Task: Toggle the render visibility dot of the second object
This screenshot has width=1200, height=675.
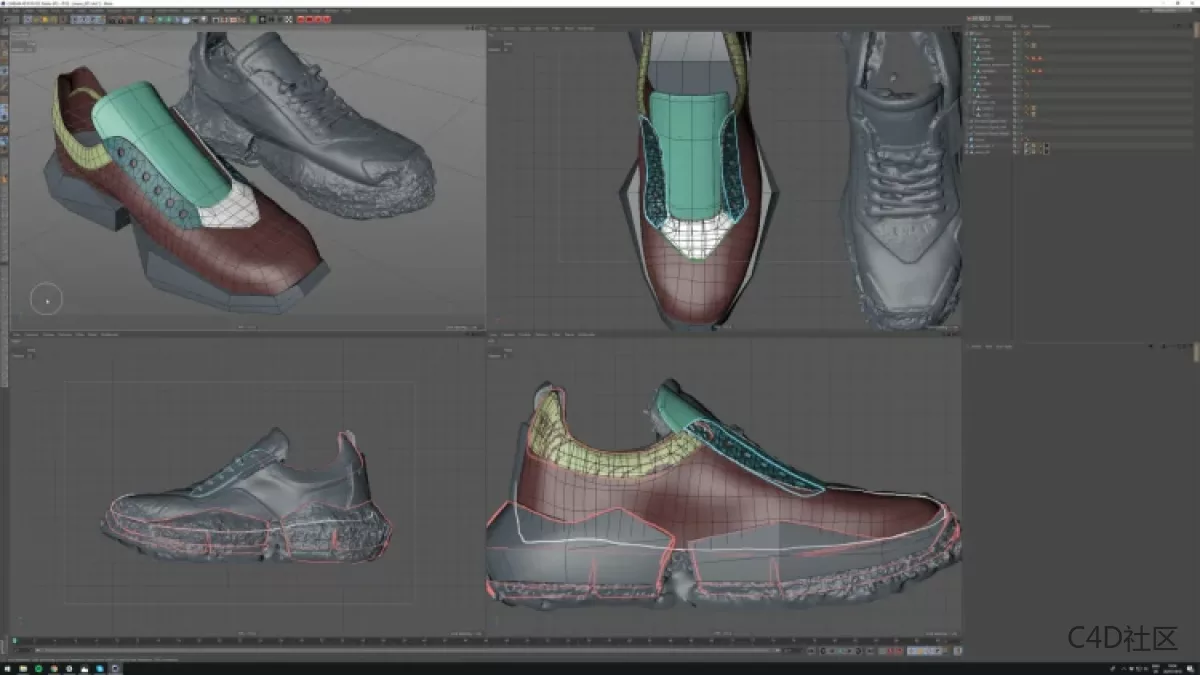Action: coord(1014,40)
